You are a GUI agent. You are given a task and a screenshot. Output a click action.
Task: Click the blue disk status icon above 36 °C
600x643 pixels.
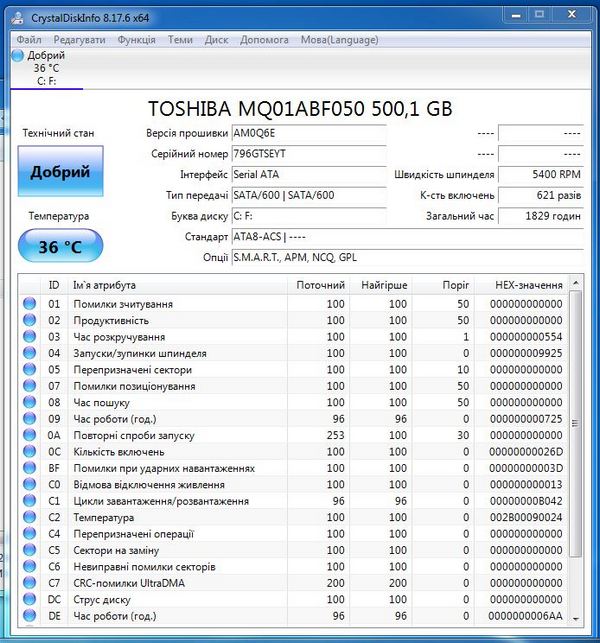(18, 55)
